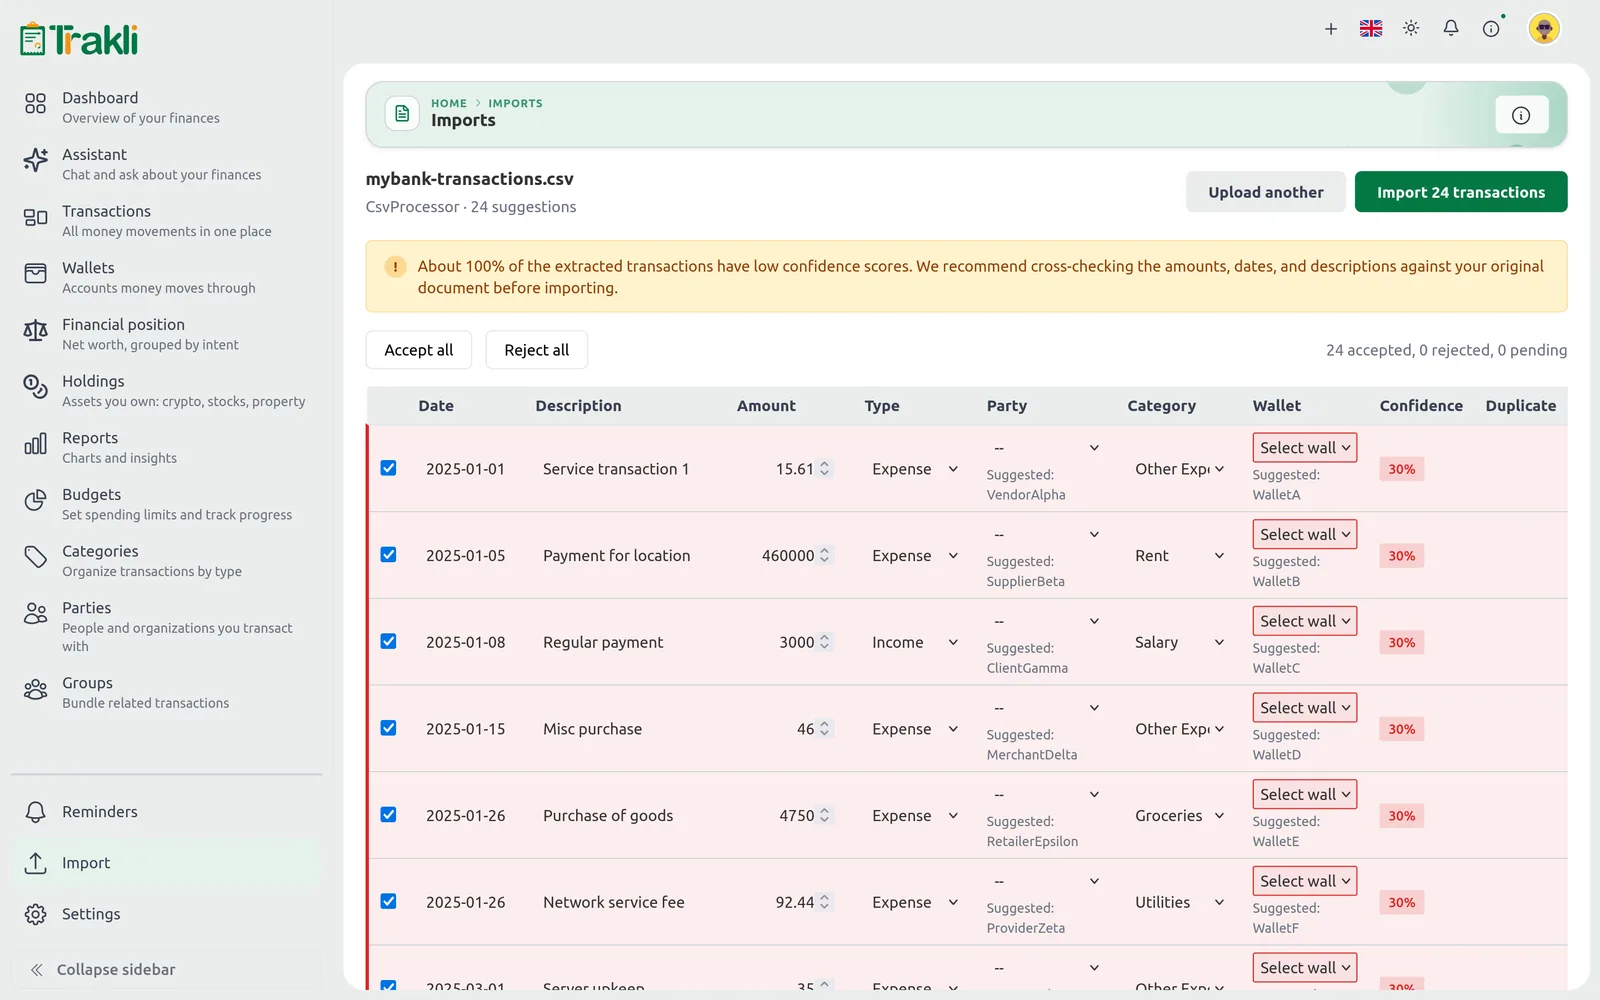The height and width of the screenshot is (1000, 1600).
Task: Click the 30% confidence badge for Regular payment
Action: point(1401,643)
